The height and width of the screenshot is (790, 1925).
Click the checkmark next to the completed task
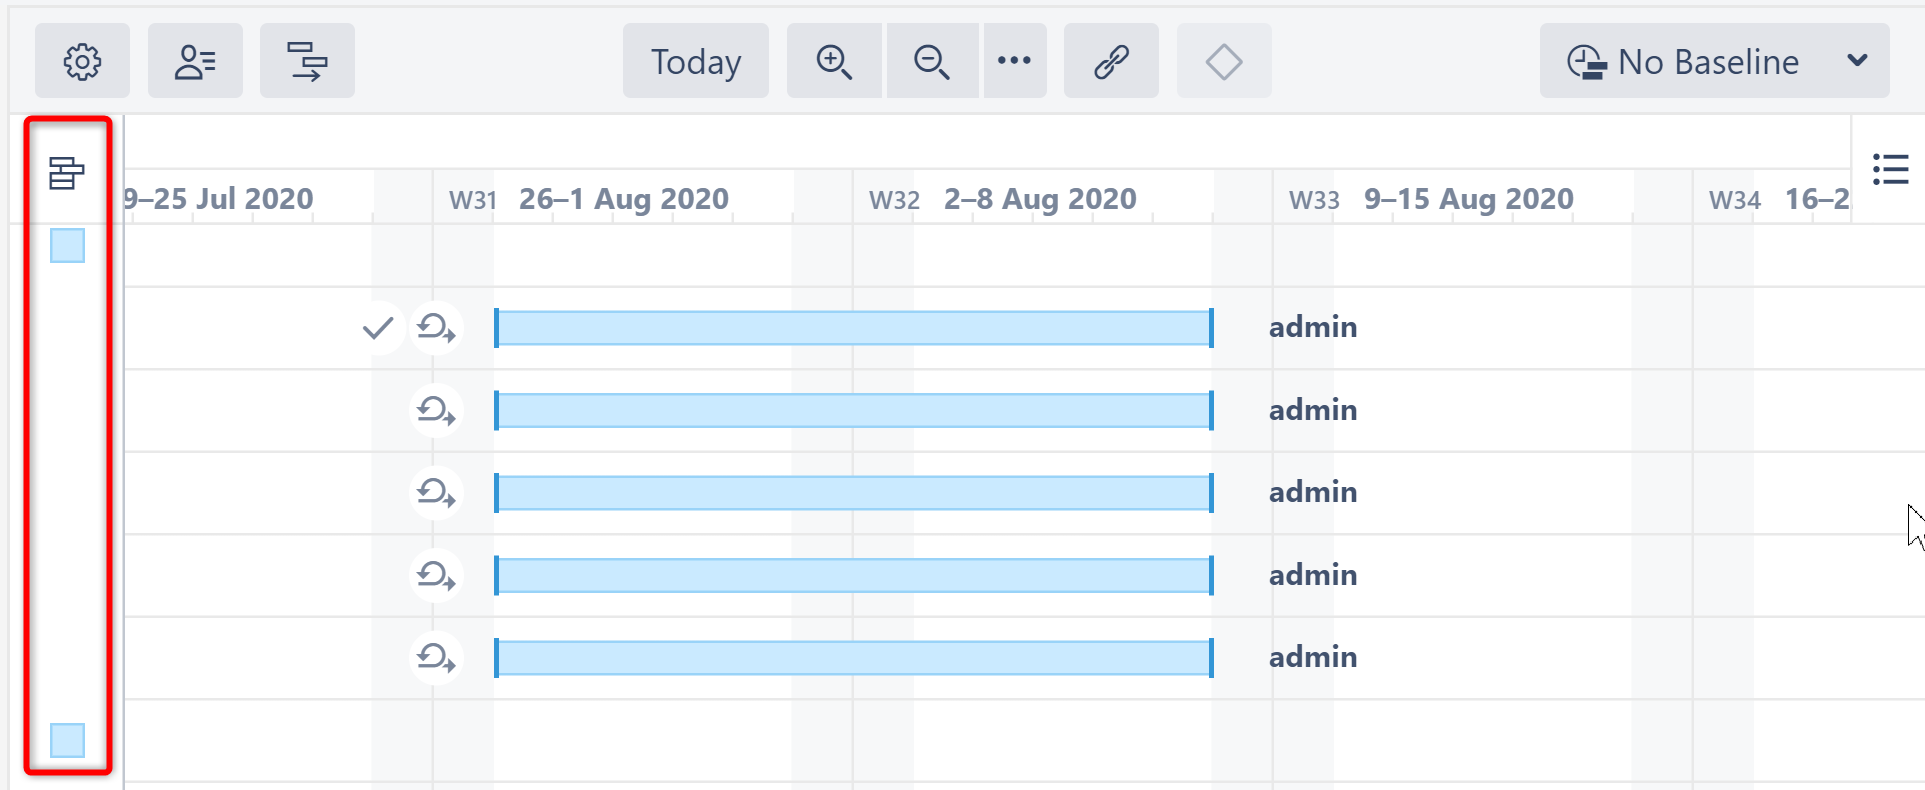coord(378,327)
